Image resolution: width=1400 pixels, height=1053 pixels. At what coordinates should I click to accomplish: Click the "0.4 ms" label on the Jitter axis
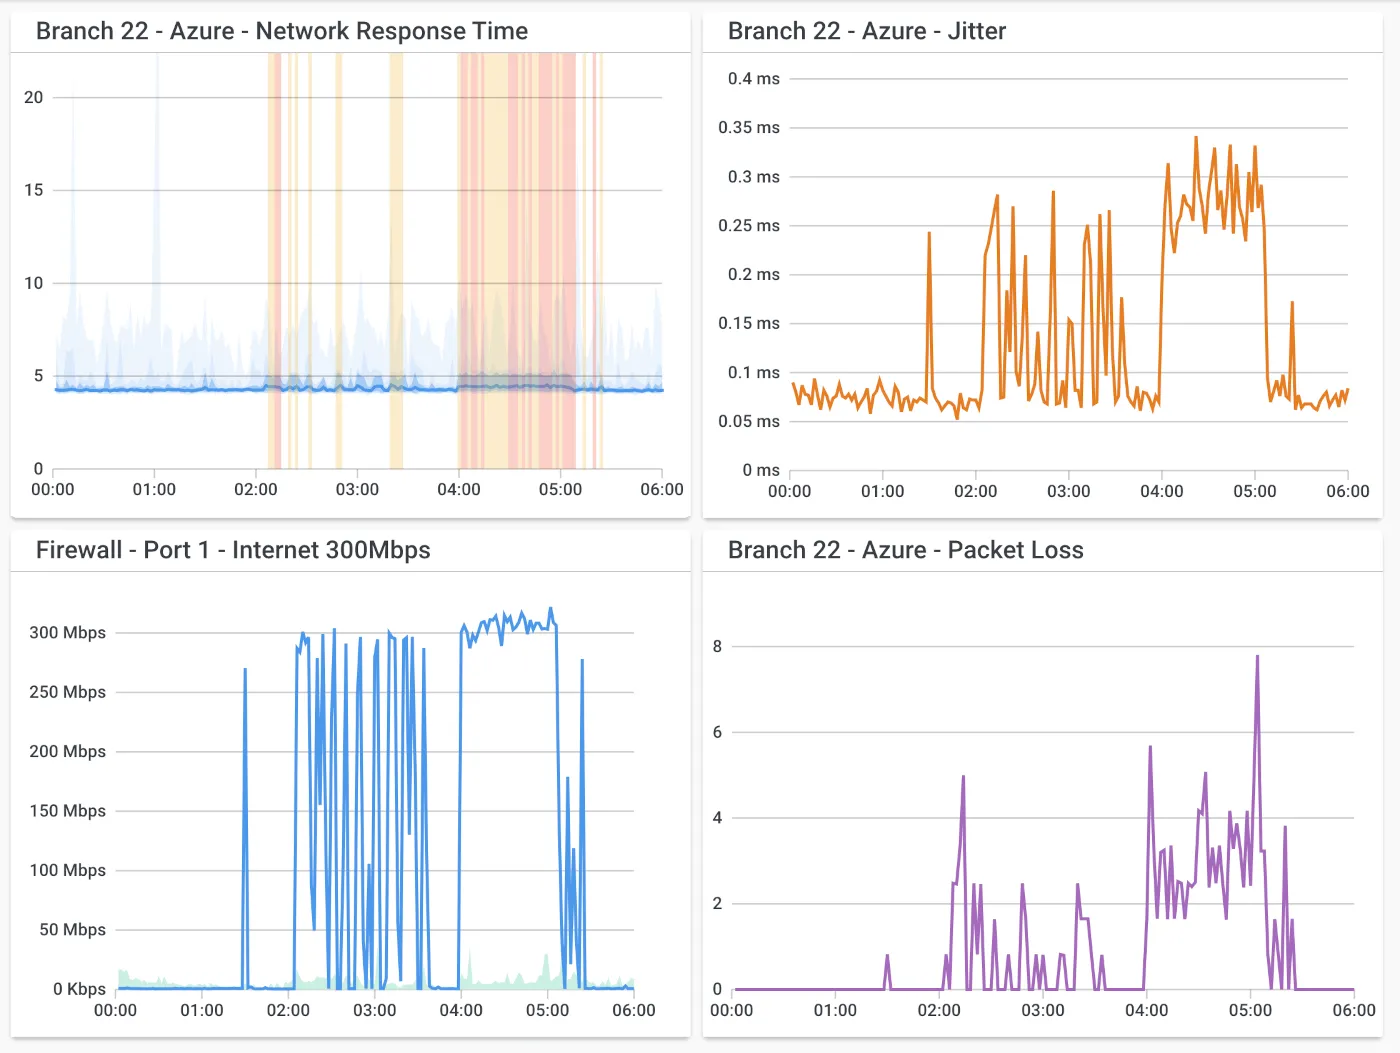754,79
